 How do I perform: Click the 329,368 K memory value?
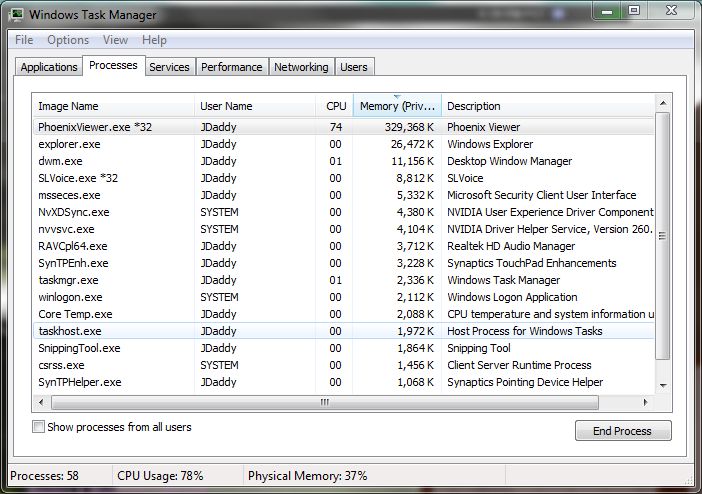[x=409, y=127]
